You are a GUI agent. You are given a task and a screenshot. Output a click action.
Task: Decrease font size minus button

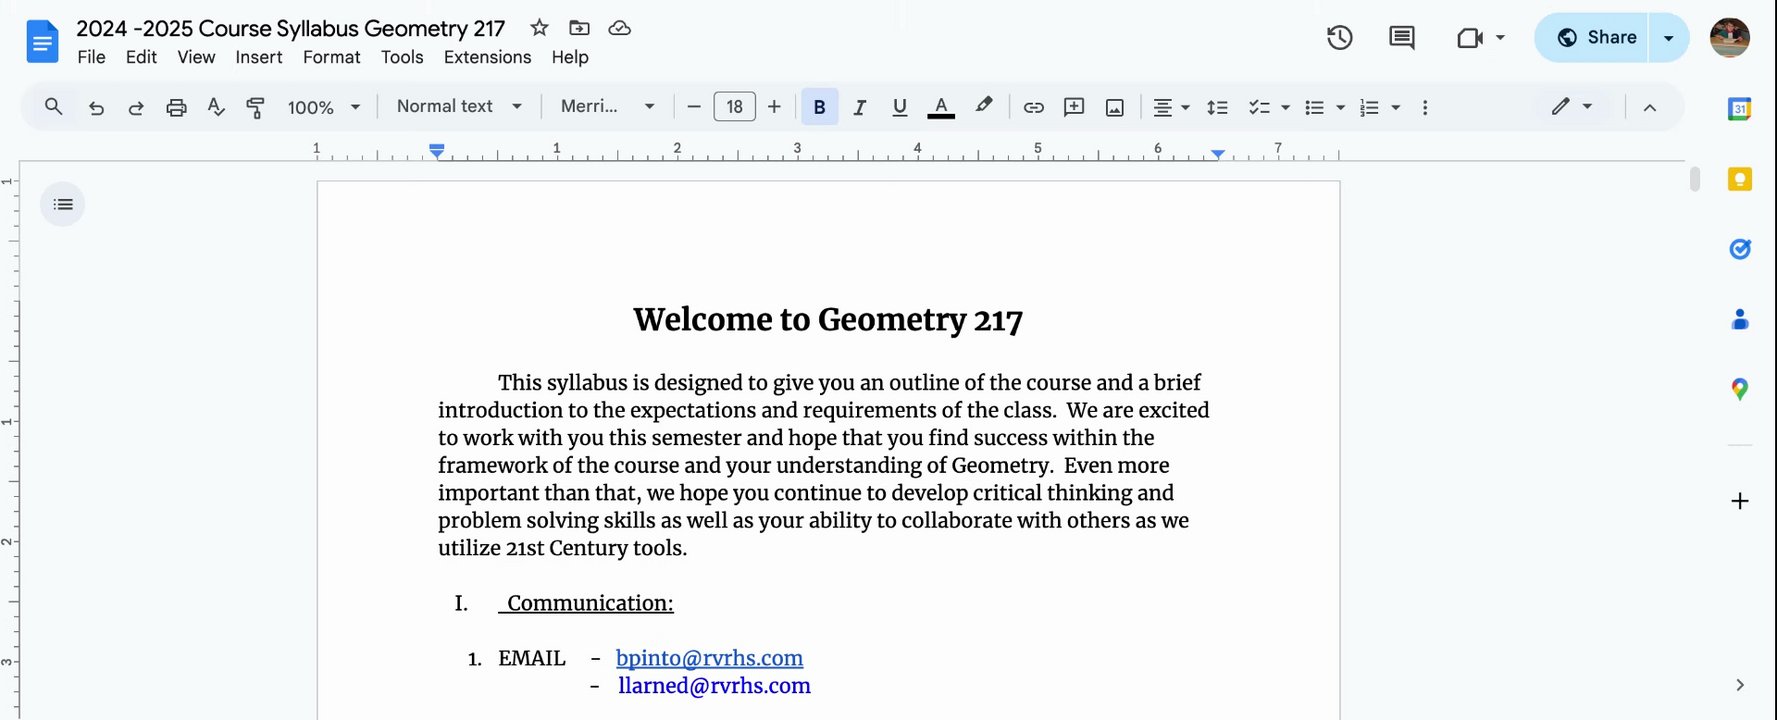694,107
